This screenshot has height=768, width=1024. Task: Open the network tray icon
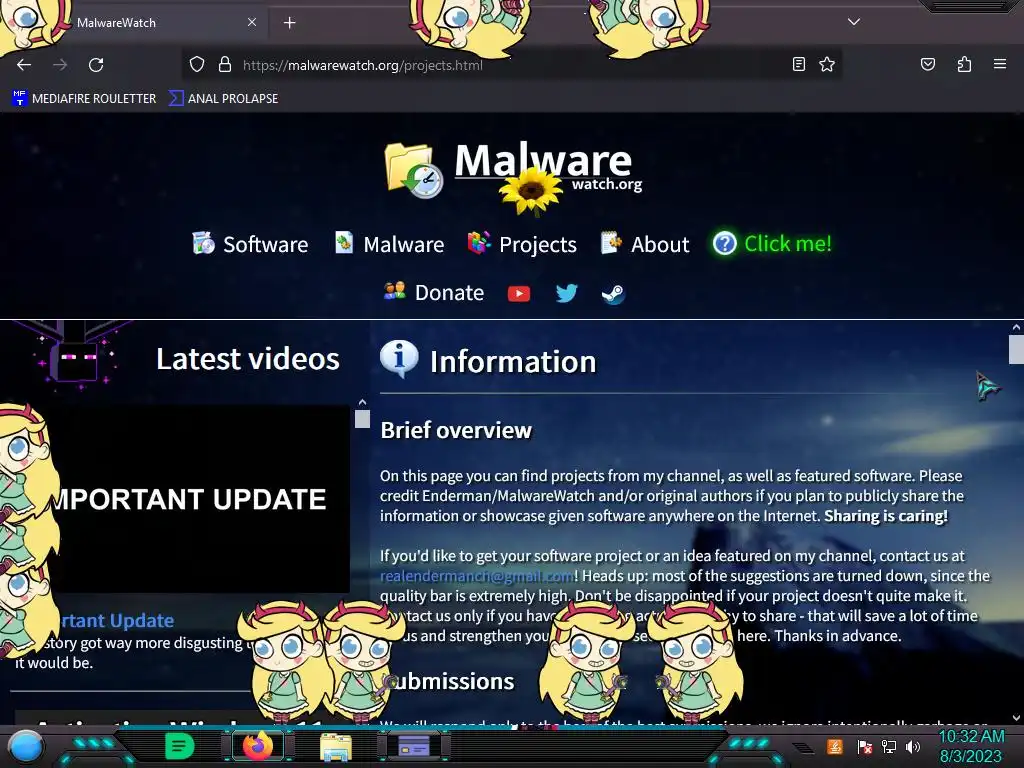889,746
